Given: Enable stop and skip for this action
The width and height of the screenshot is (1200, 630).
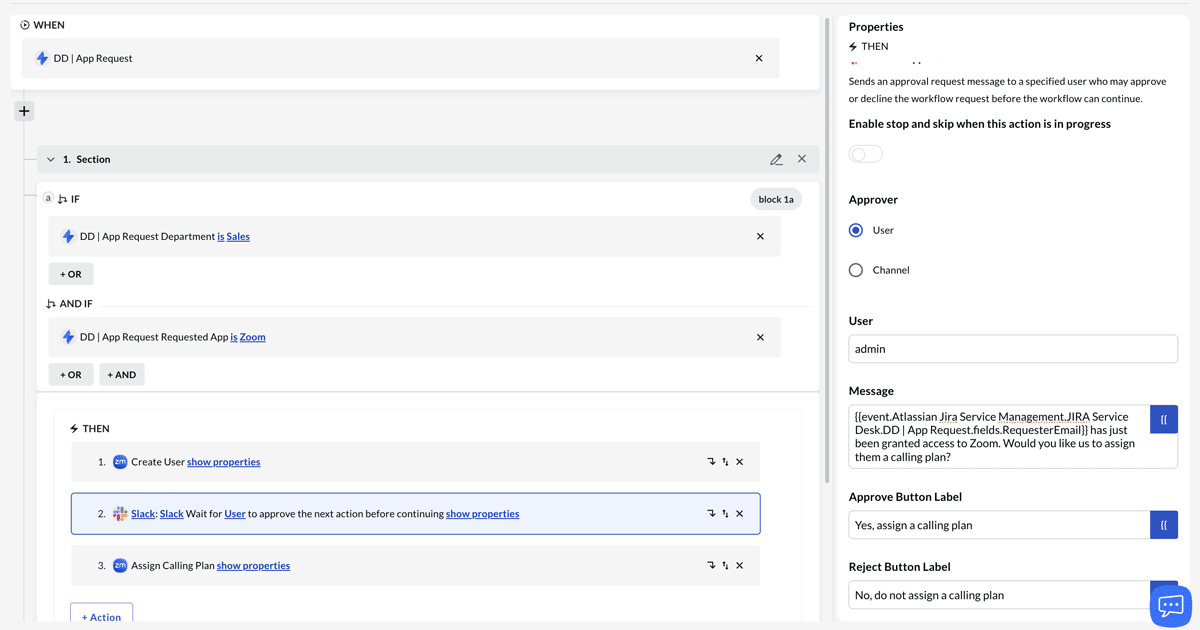Looking at the screenshot, I should point(865,153).
